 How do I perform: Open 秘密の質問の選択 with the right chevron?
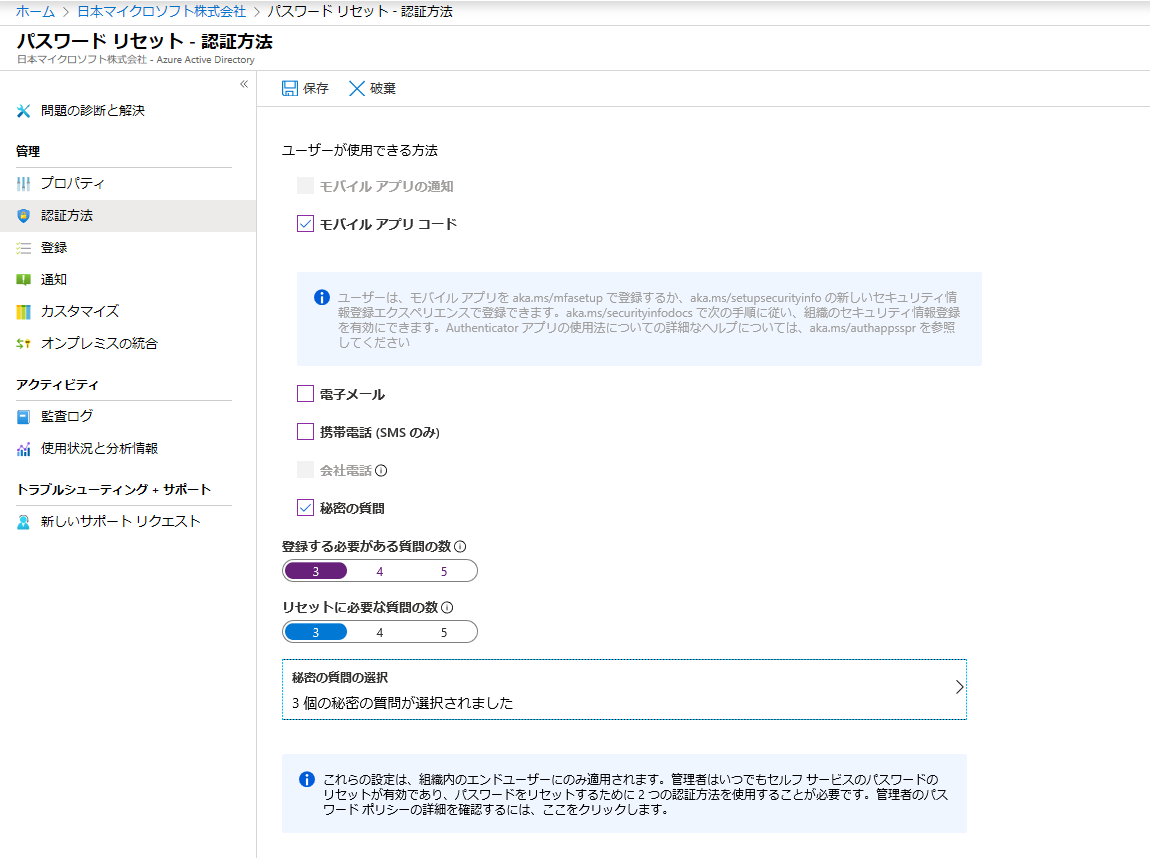point(959,687)
